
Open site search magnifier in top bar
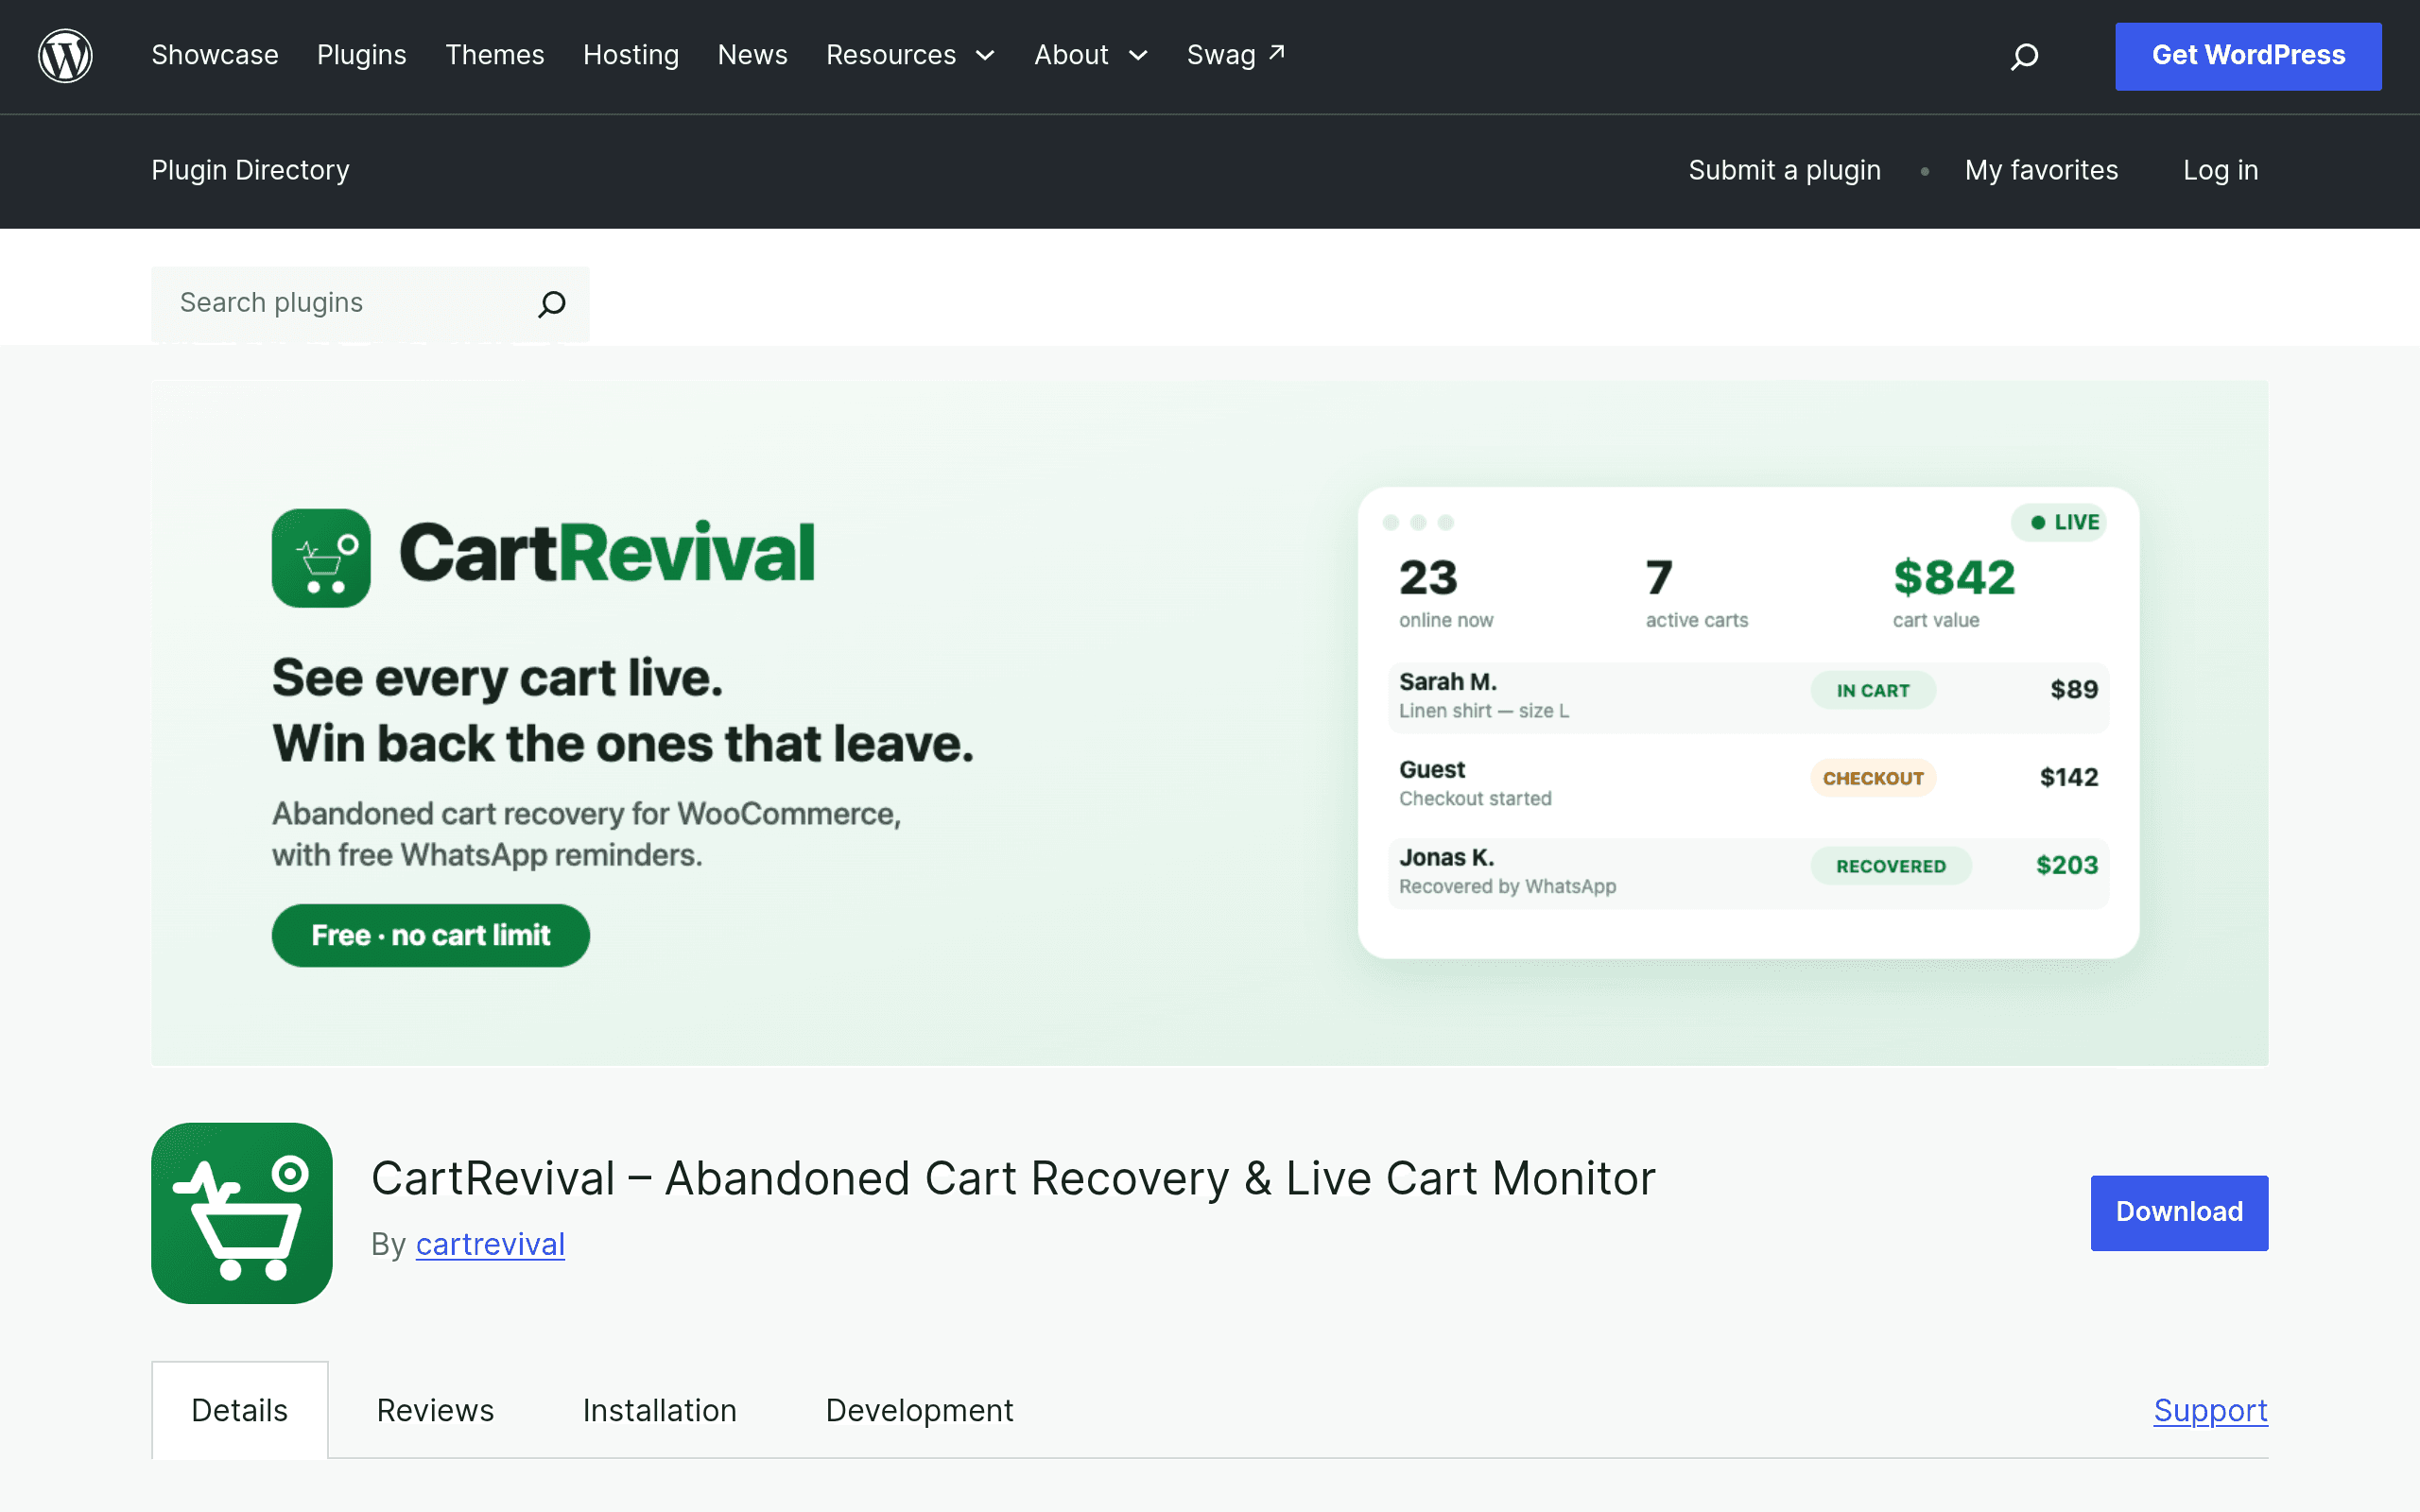point(2024,56)
